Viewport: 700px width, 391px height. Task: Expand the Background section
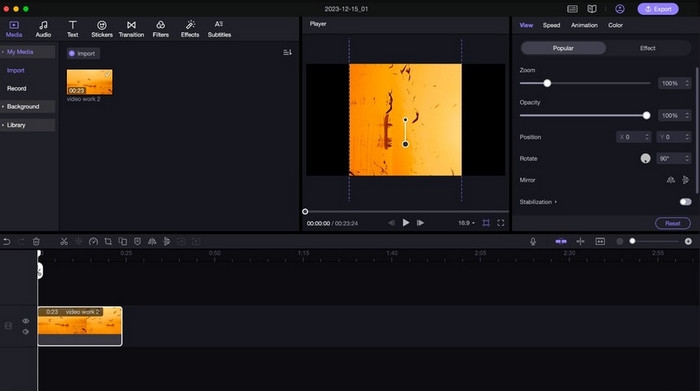pos(28,107)
